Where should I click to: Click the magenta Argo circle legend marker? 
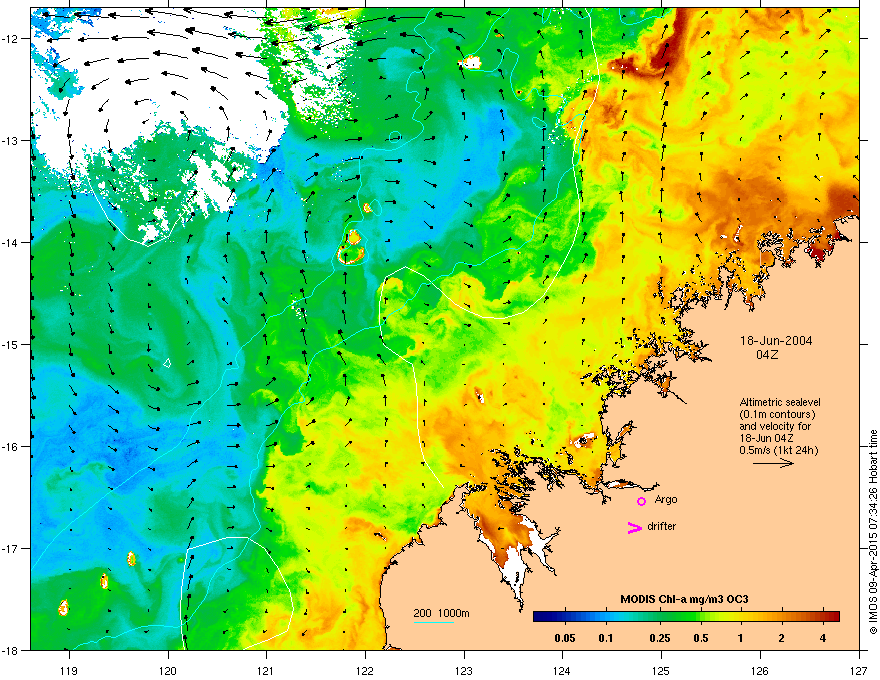641,501
